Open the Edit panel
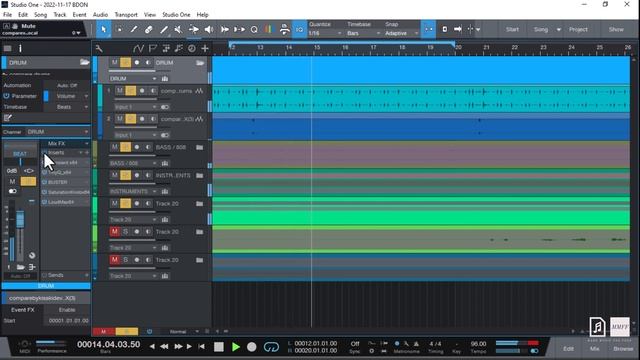 (x=568, y=349)
